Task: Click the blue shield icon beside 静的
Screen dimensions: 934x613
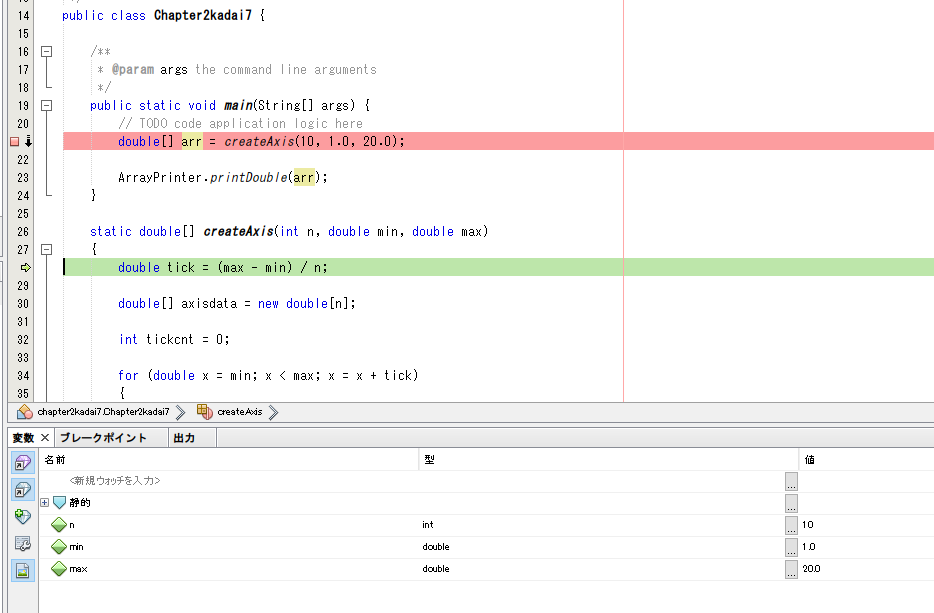Action: coord(59,503)
